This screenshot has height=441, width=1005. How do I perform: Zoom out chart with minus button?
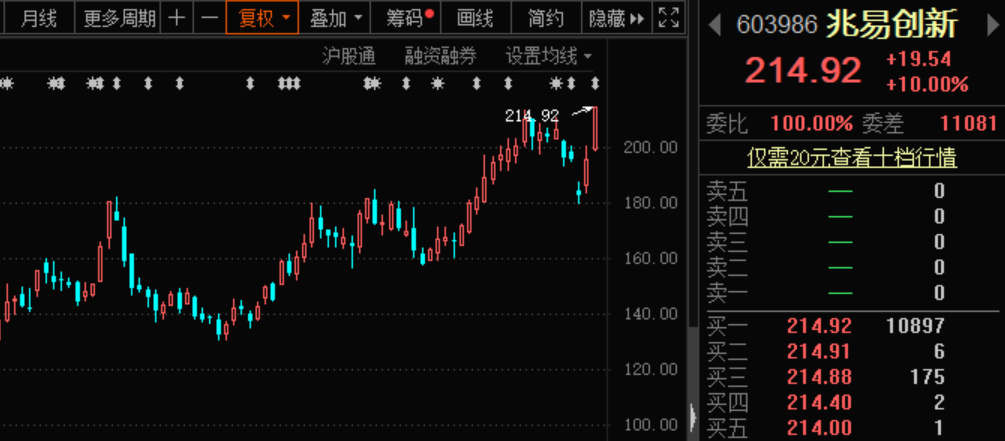[x=210, y=17]
